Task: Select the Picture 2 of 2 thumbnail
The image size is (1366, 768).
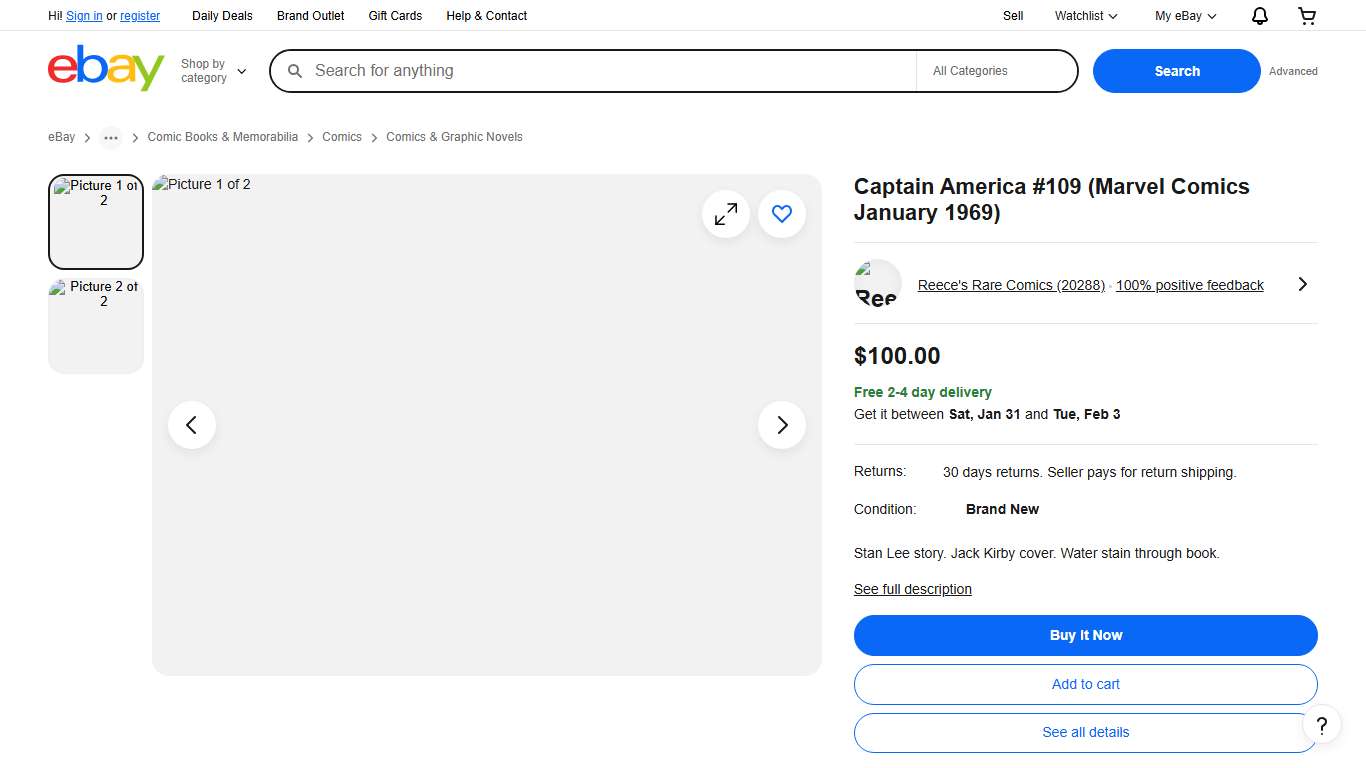Action: pyautogui.click(x=96, y=324)
